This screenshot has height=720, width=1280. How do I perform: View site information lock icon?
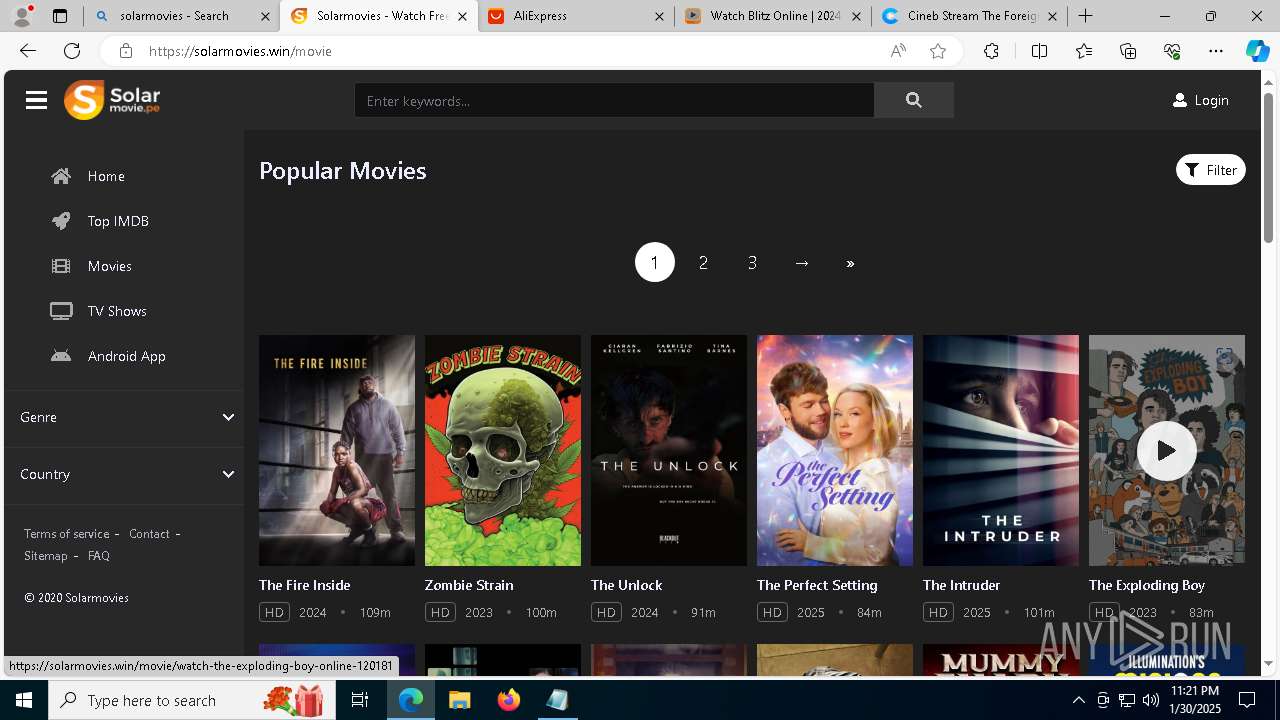[x=125, y=51]
